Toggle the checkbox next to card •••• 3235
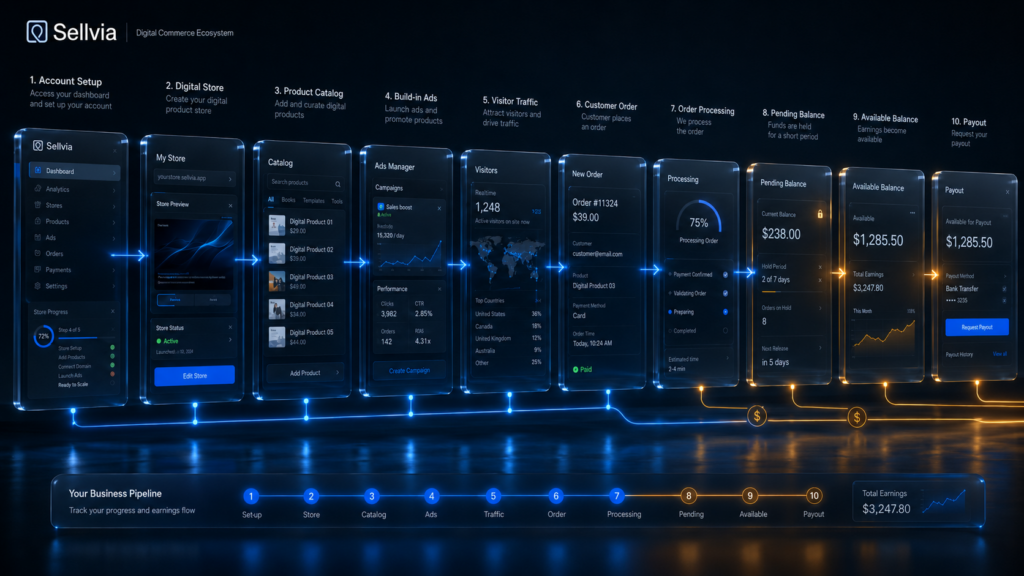This screenshot has height=576, width=1024. (1004, 300)
